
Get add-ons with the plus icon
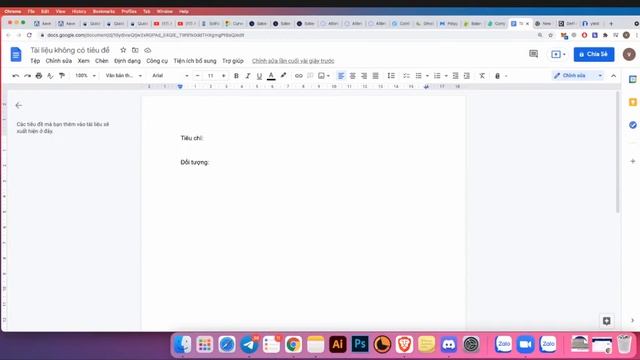click(x=633, y=161)
